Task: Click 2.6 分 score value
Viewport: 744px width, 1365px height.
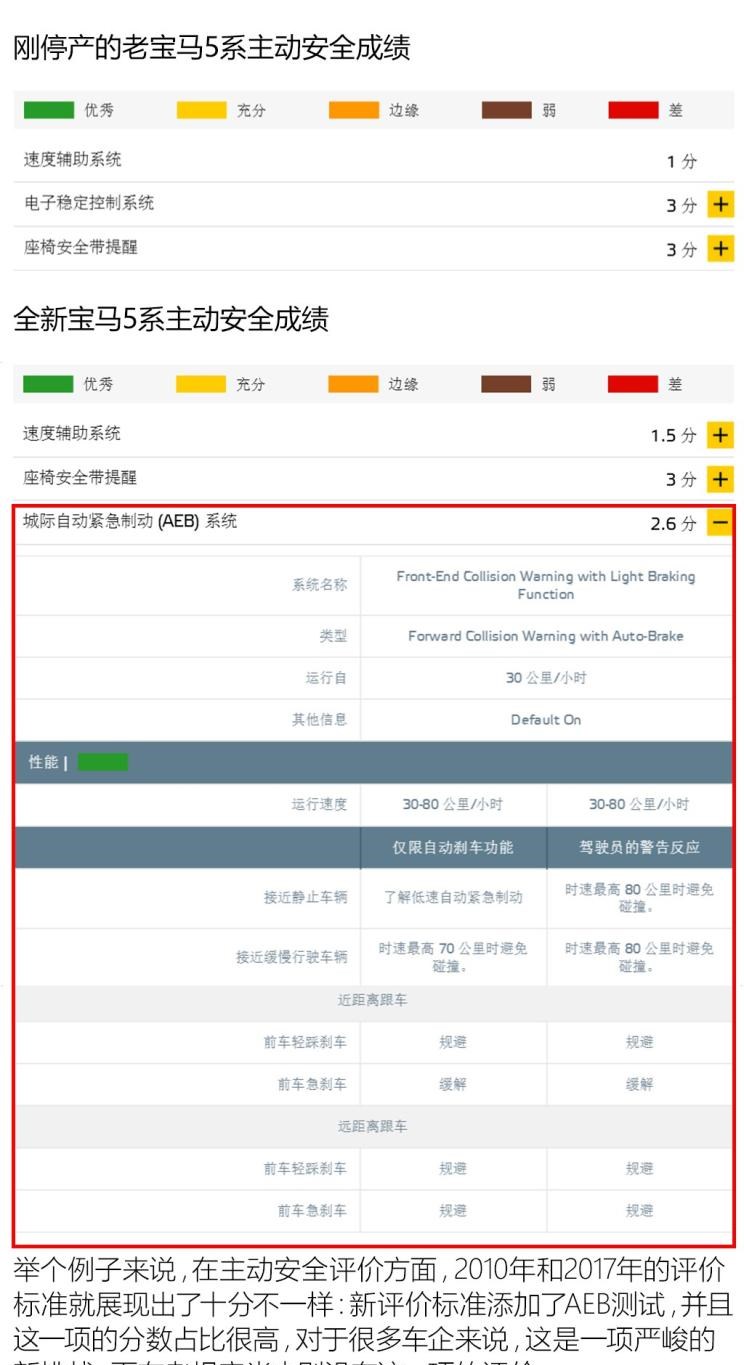Action: click(673, 524)
